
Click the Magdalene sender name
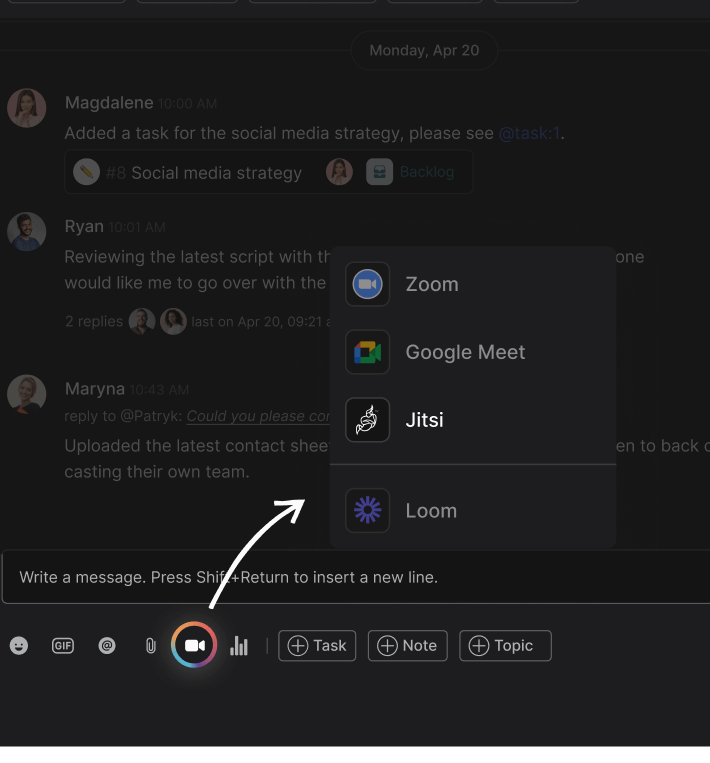(109, 103)
